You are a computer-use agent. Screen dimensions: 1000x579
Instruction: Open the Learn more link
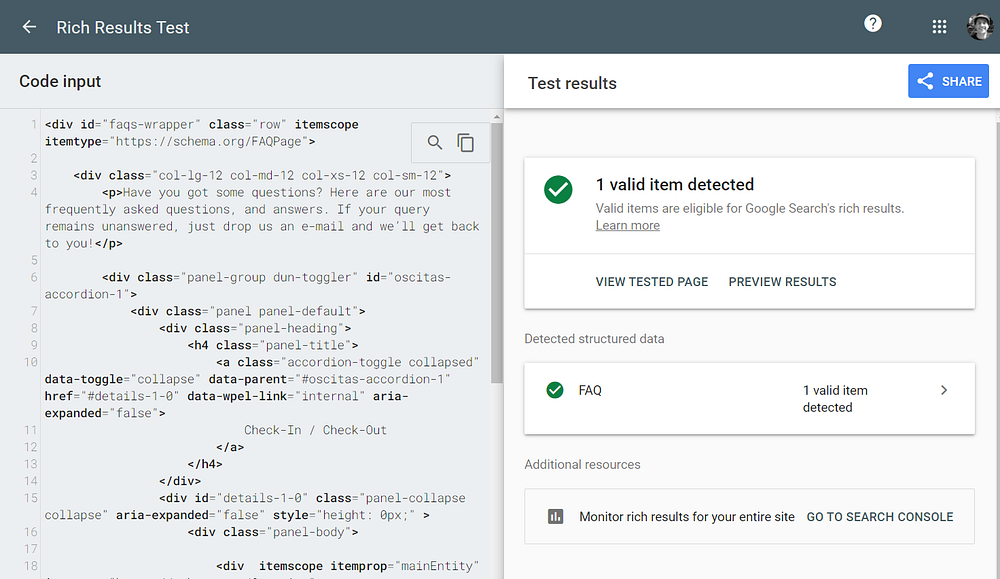pyautogui.click(x=627, y=226)
